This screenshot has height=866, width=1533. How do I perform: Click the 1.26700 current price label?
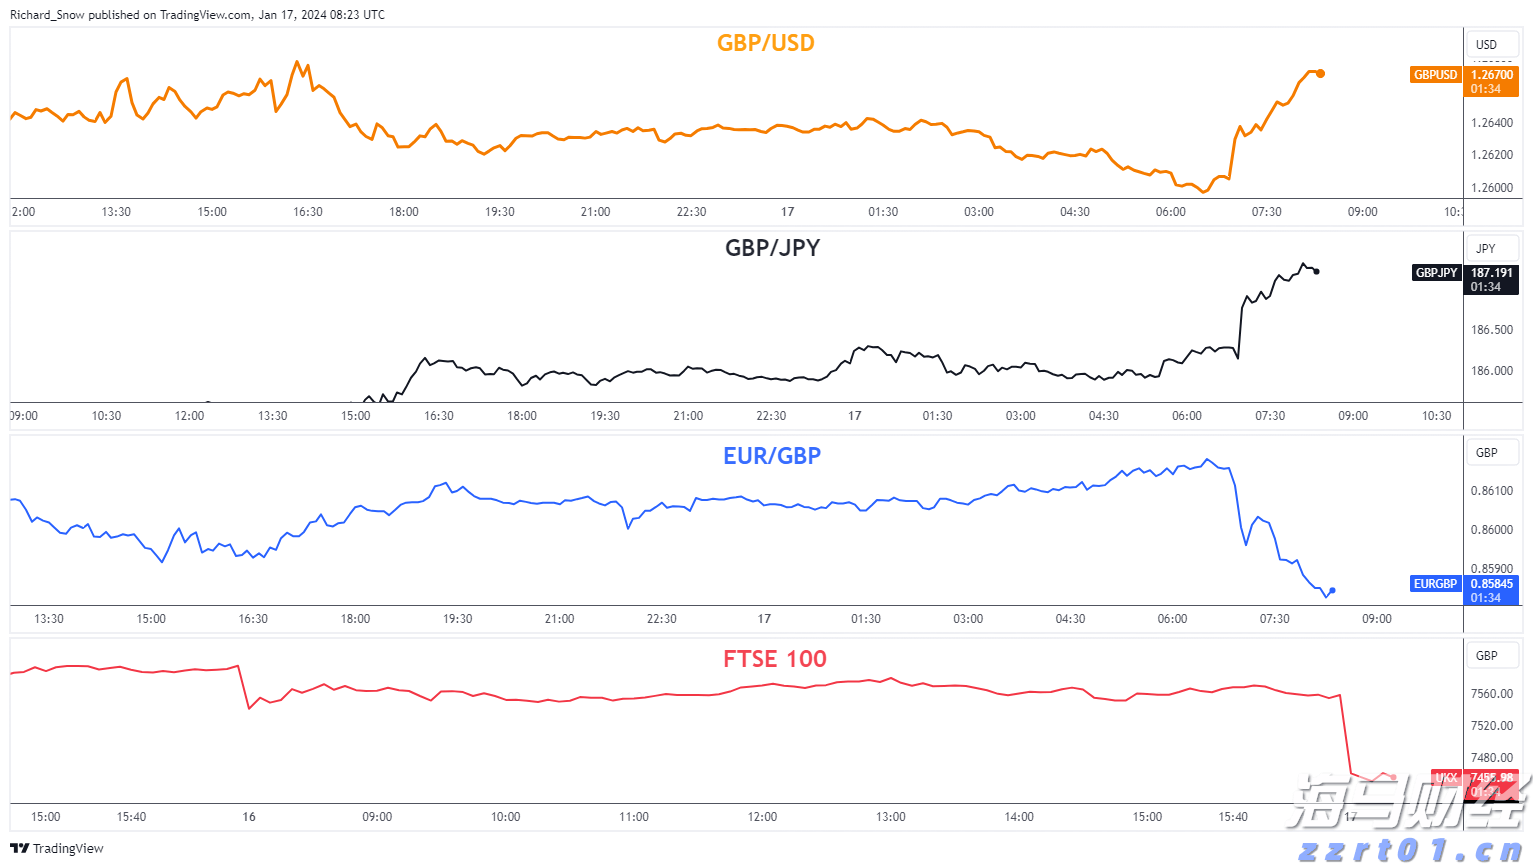pos(1492,75)
